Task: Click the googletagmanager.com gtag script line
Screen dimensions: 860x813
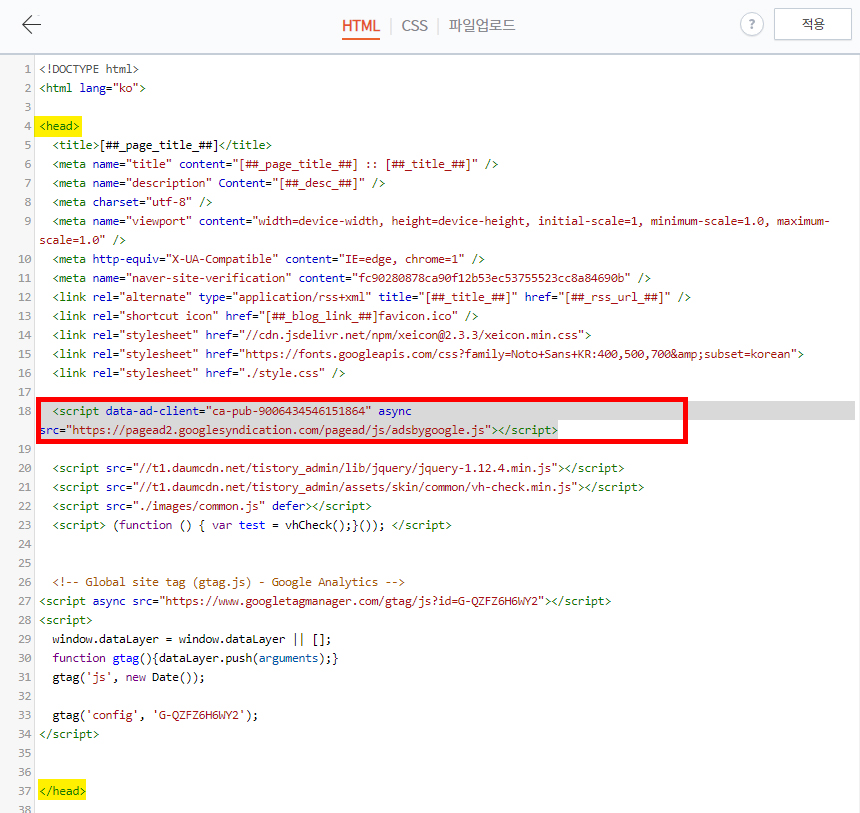Action: coord(325,601)
